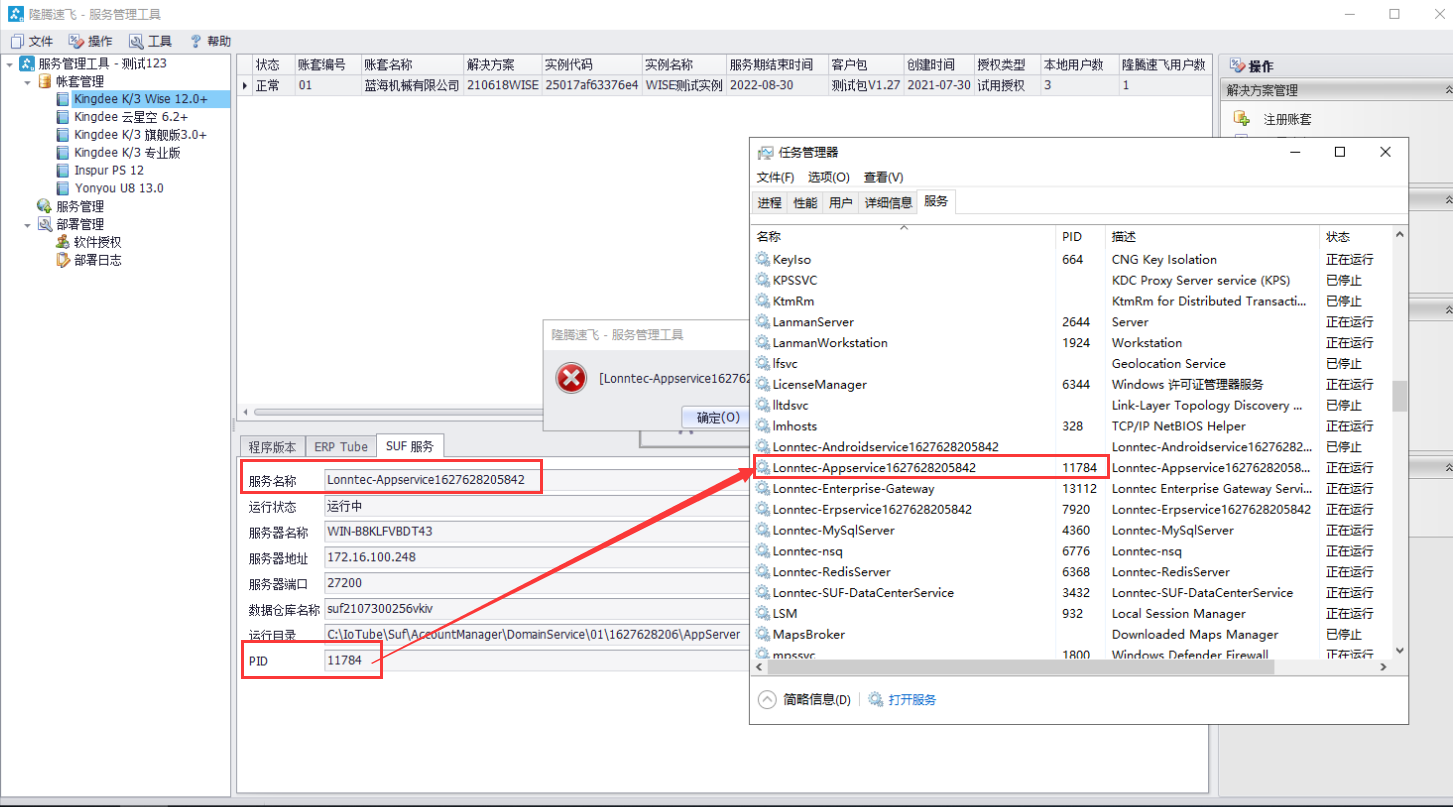Click the Task Manager horizontal scroll left arrow

pos(758,666)
